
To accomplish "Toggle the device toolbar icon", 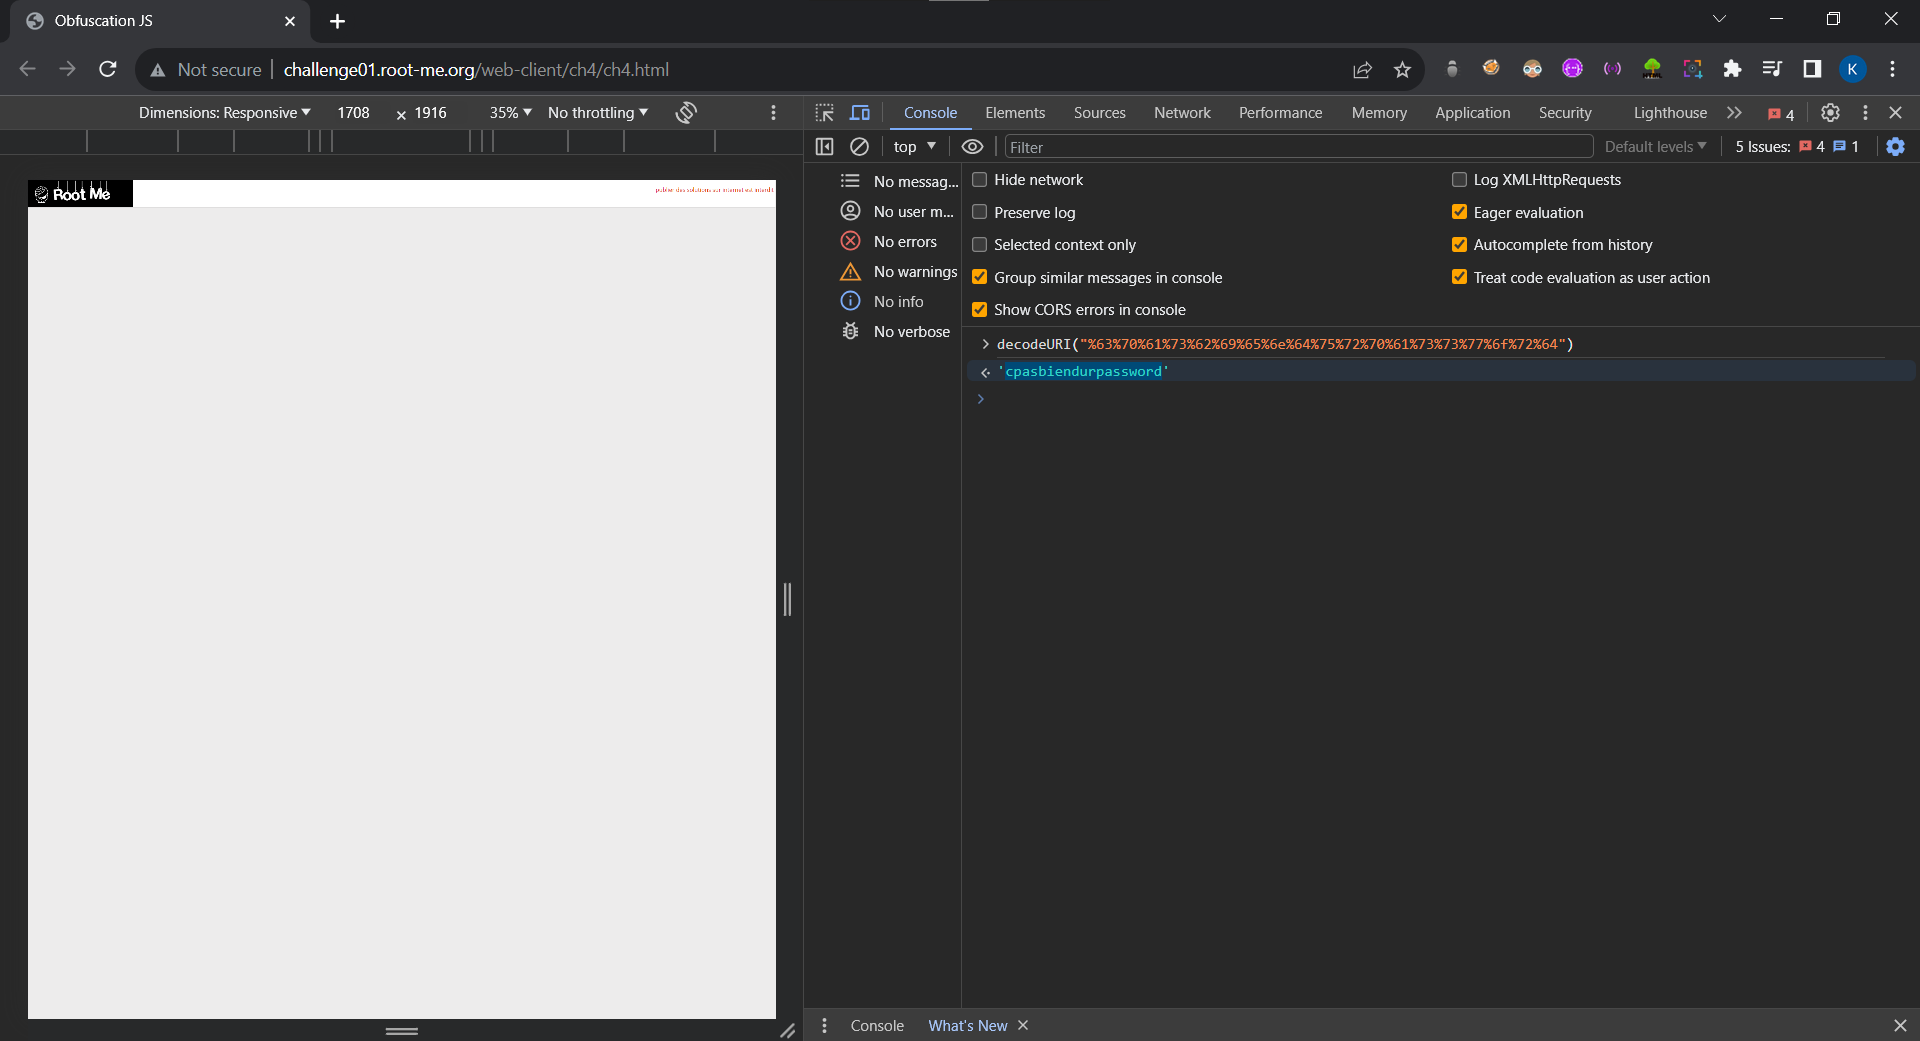I will click(859, 113).
